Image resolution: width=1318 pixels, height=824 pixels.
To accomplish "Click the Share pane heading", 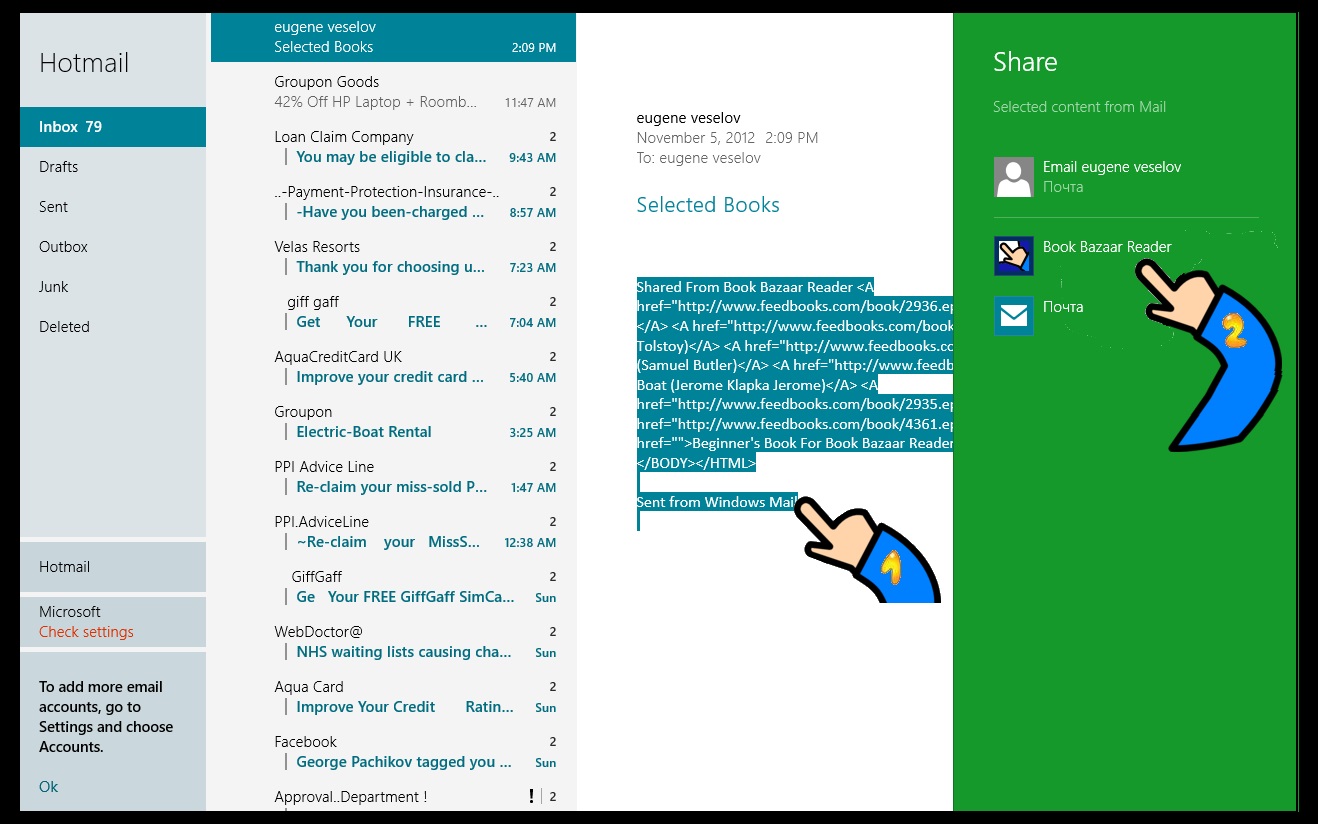I will tap(1025, 62).
